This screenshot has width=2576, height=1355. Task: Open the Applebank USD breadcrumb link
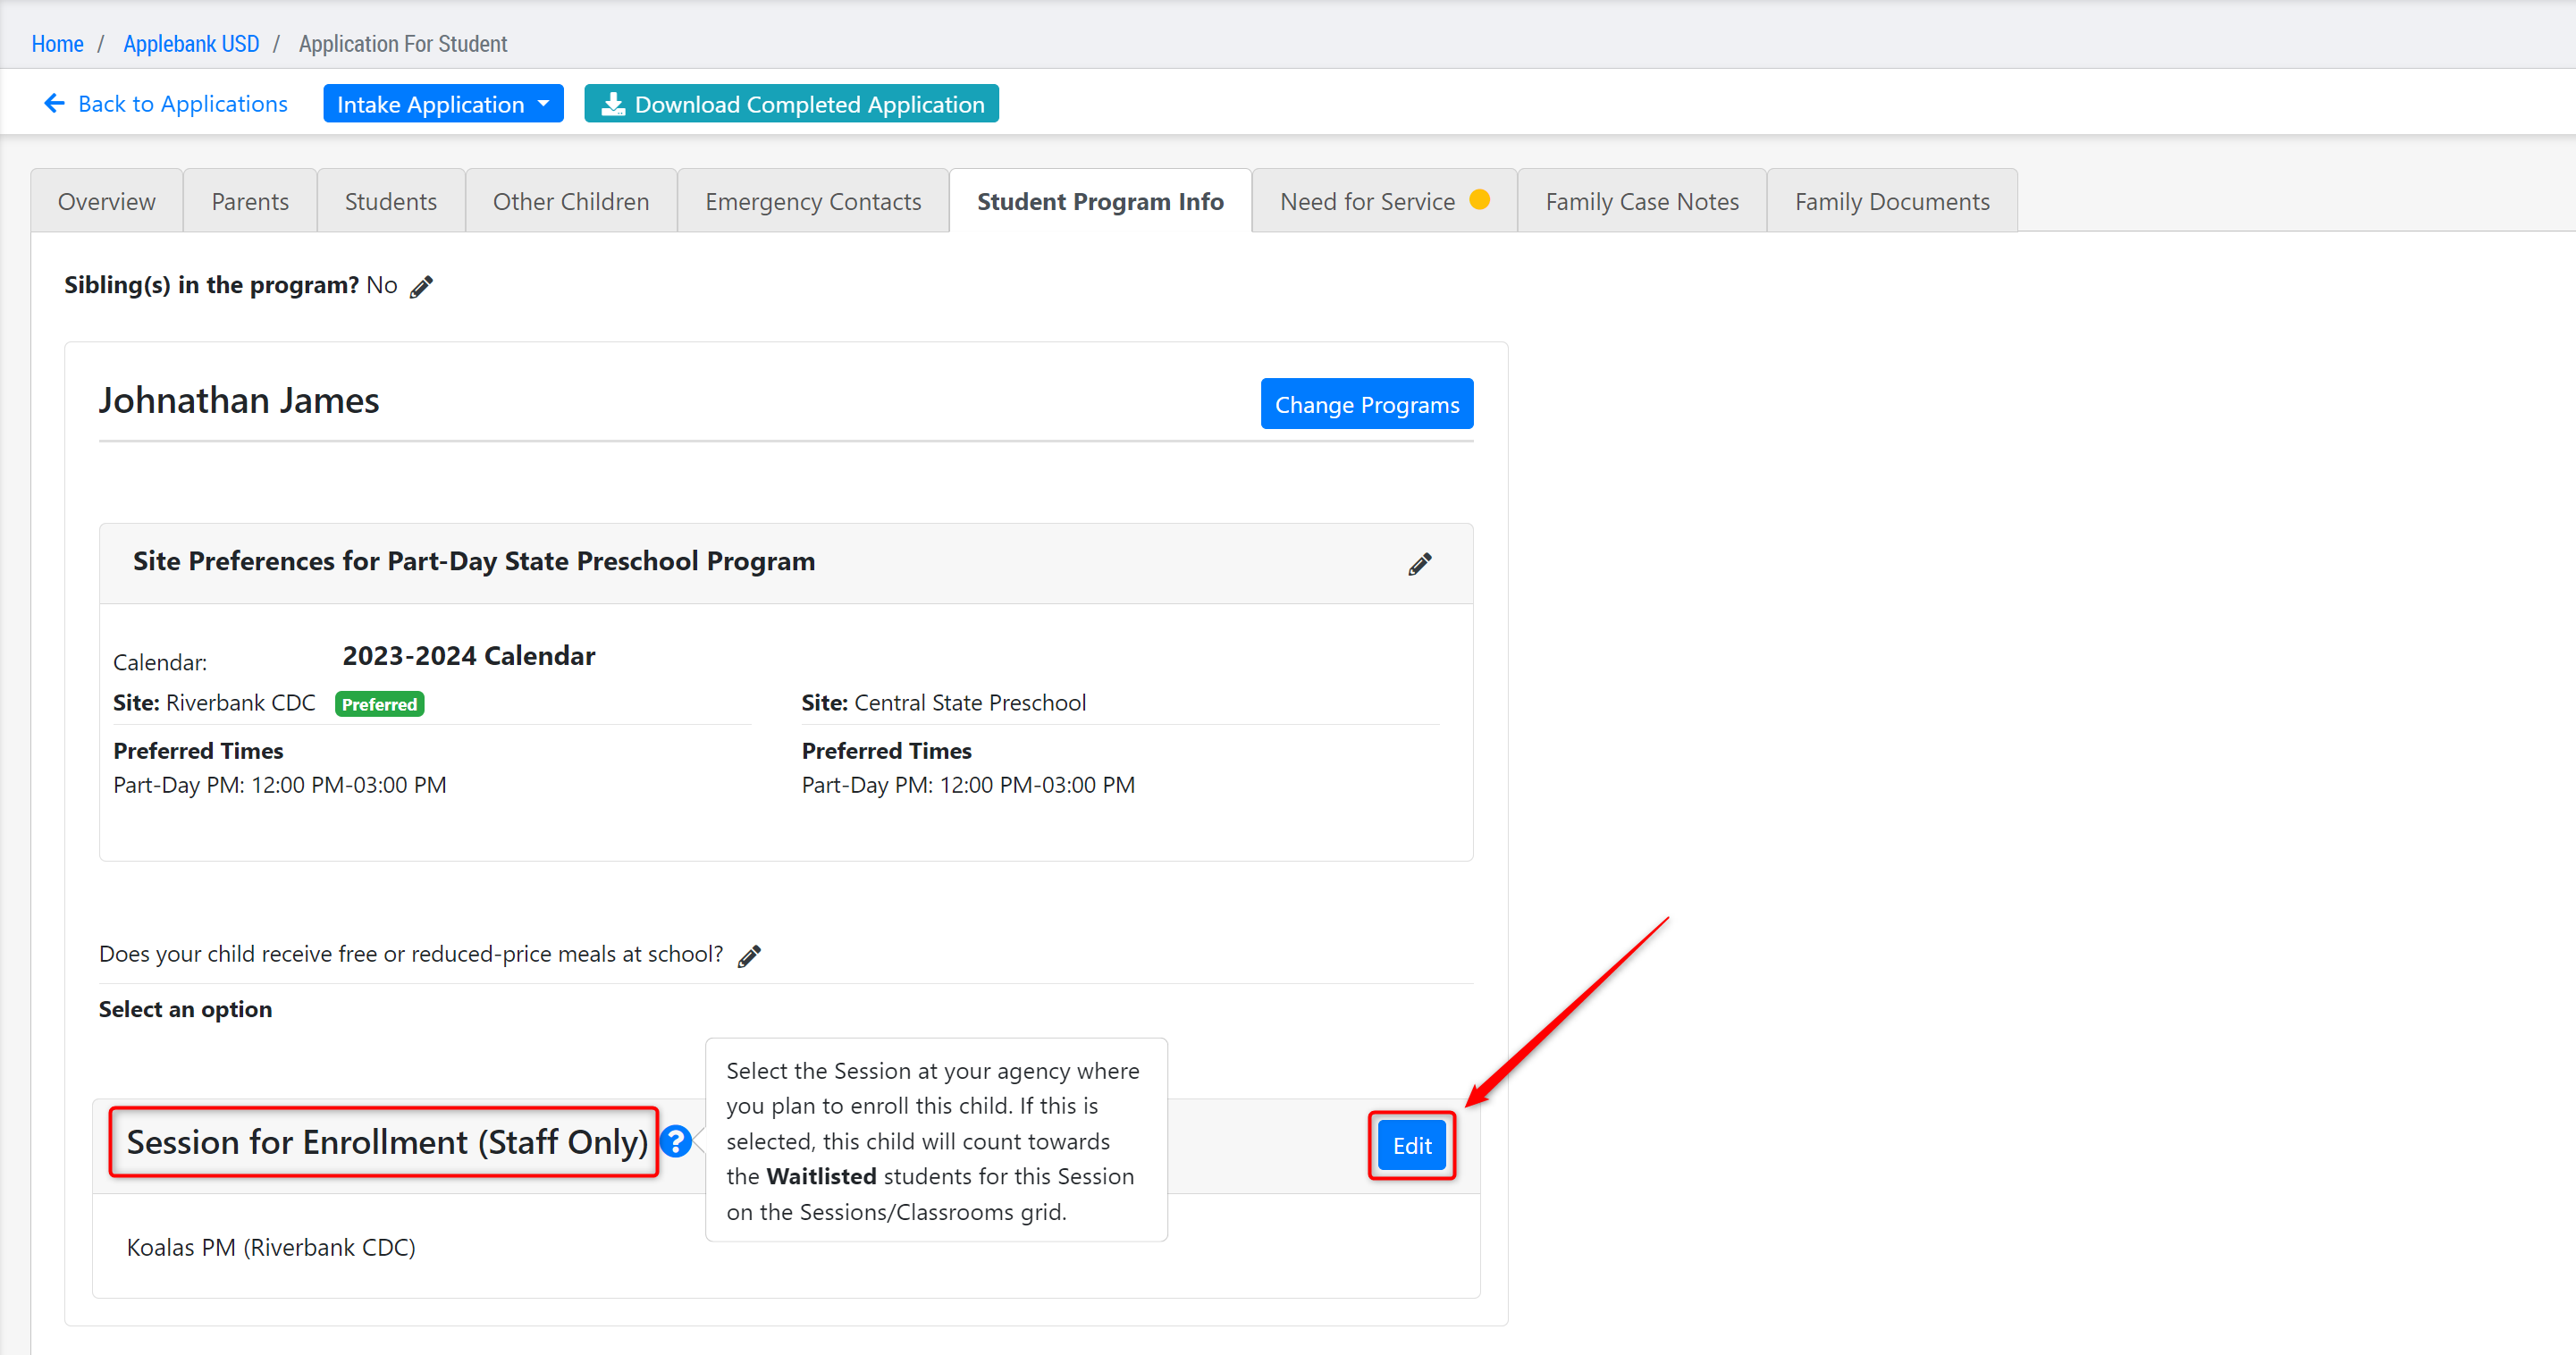pyautogui.click(x=191, y=44)
